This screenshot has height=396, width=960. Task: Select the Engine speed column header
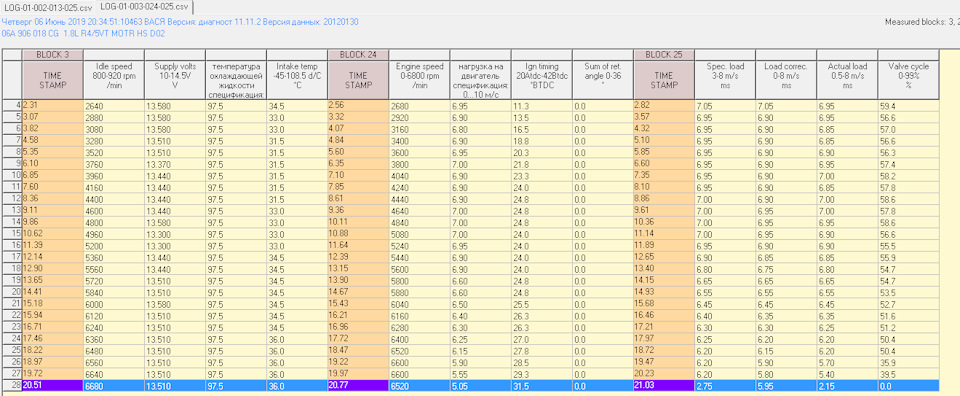click(x=419, y=79)
